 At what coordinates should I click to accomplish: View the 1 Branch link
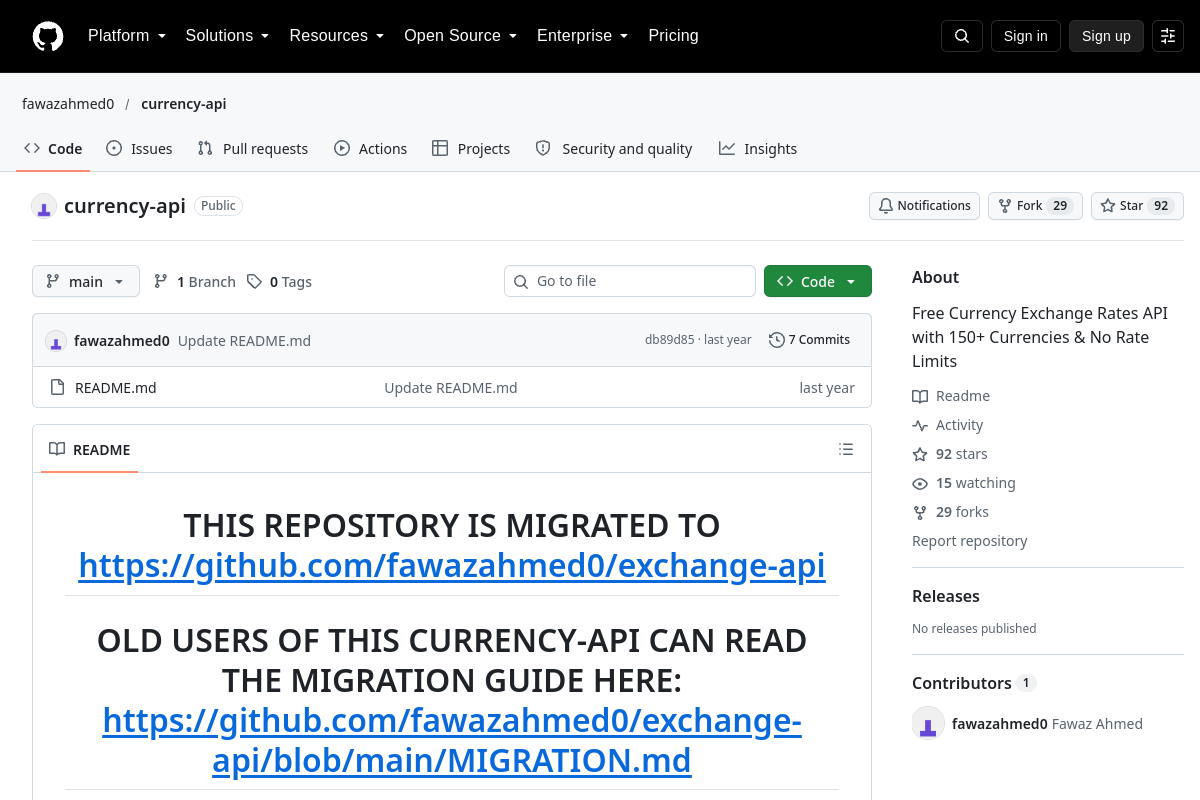click(x=195, y=282)
